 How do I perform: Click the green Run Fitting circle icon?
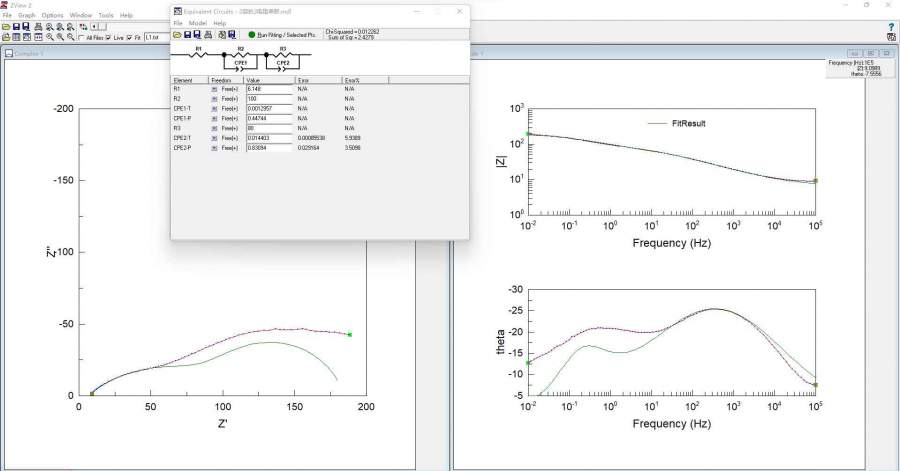coord(251,34)
